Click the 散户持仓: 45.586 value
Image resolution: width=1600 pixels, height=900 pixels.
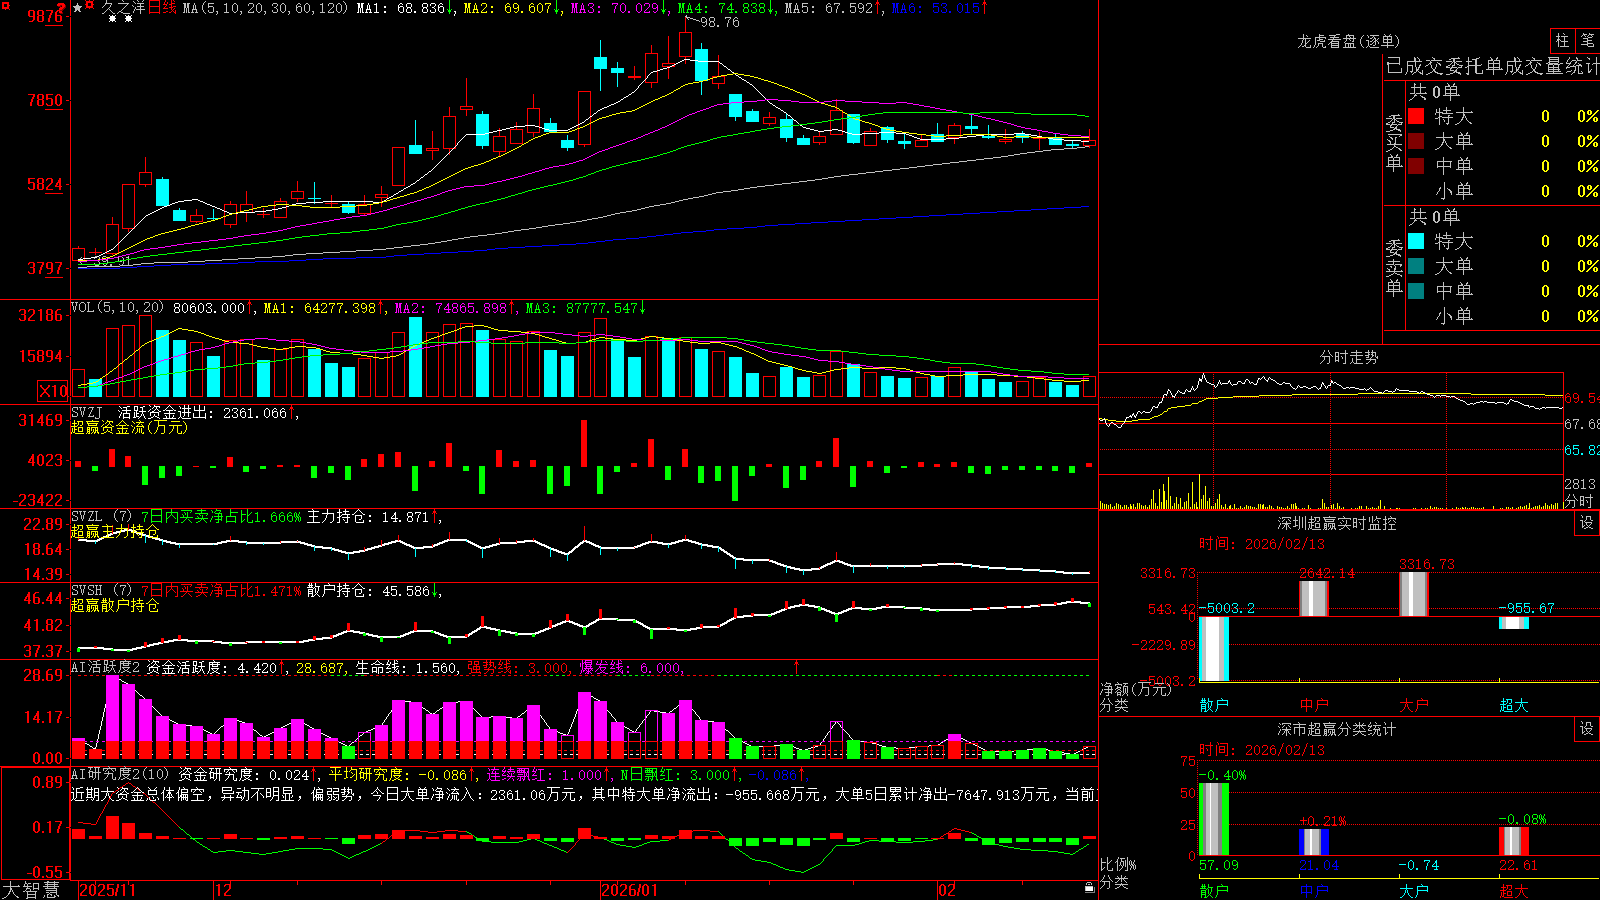coord(371,591)
